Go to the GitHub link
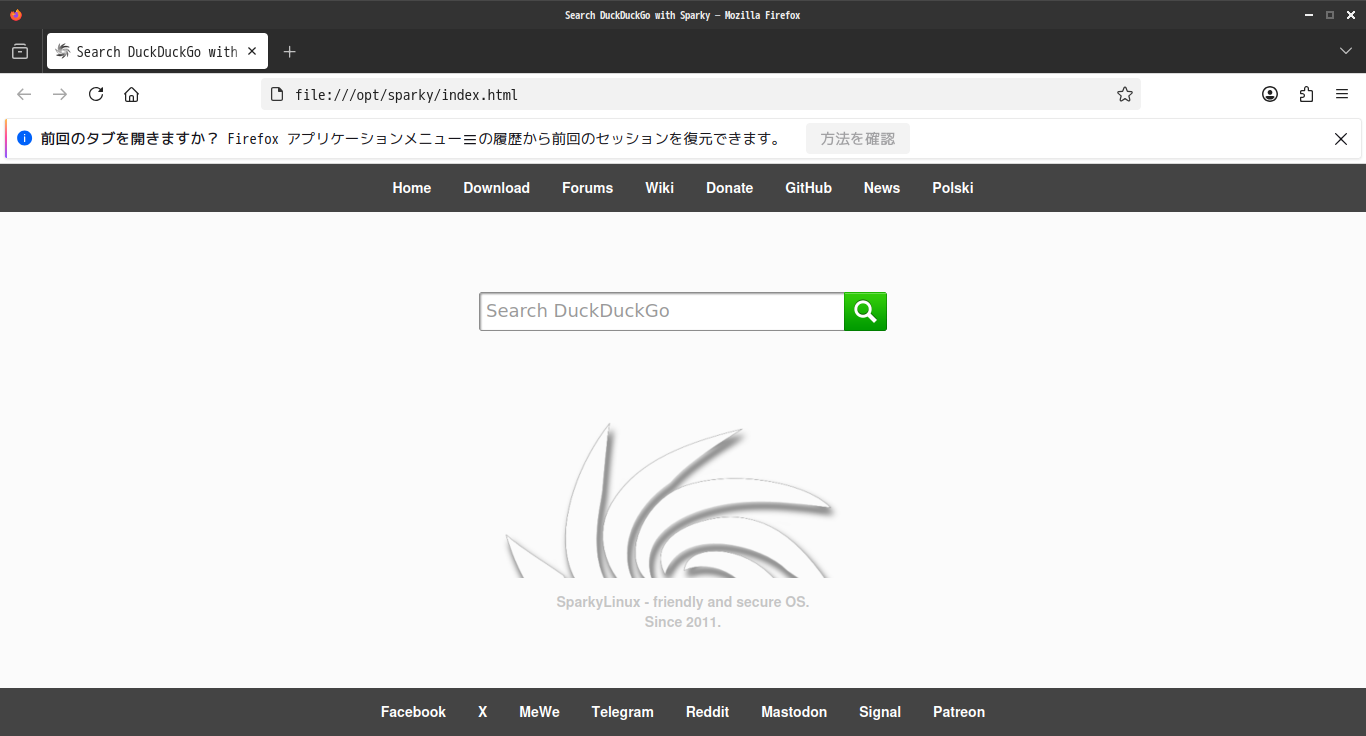Screen dimensions: 1366x736 tap(808, 188)
